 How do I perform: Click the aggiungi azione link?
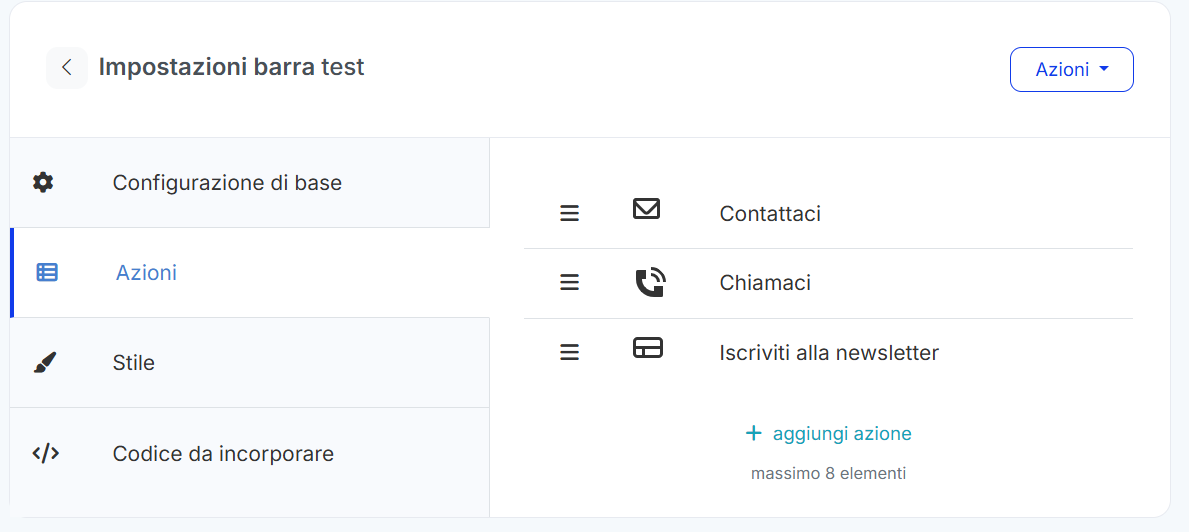coord(829,433)
